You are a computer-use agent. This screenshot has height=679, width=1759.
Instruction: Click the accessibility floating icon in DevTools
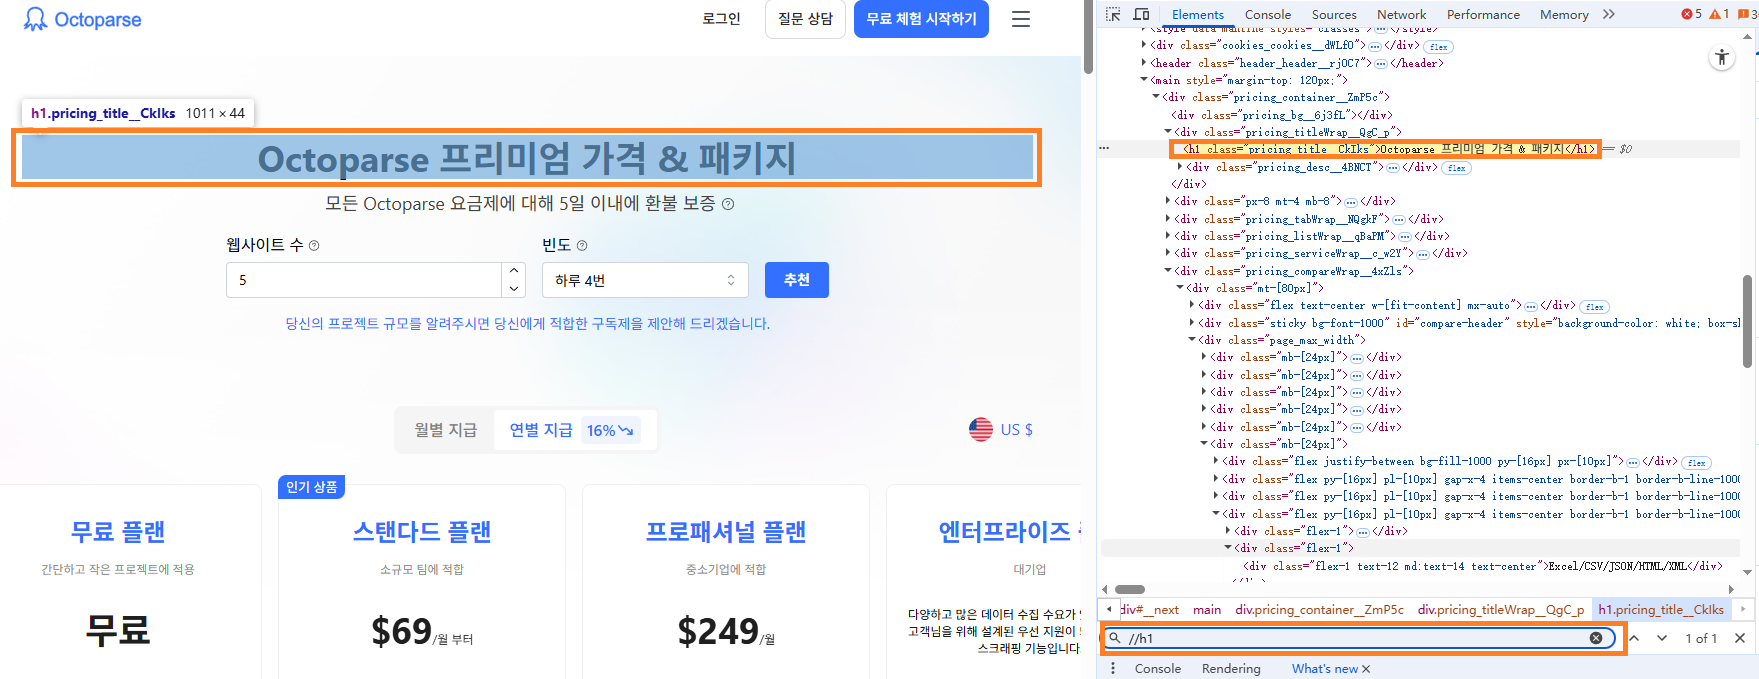pyautogui.click(x=1721, y=58)
